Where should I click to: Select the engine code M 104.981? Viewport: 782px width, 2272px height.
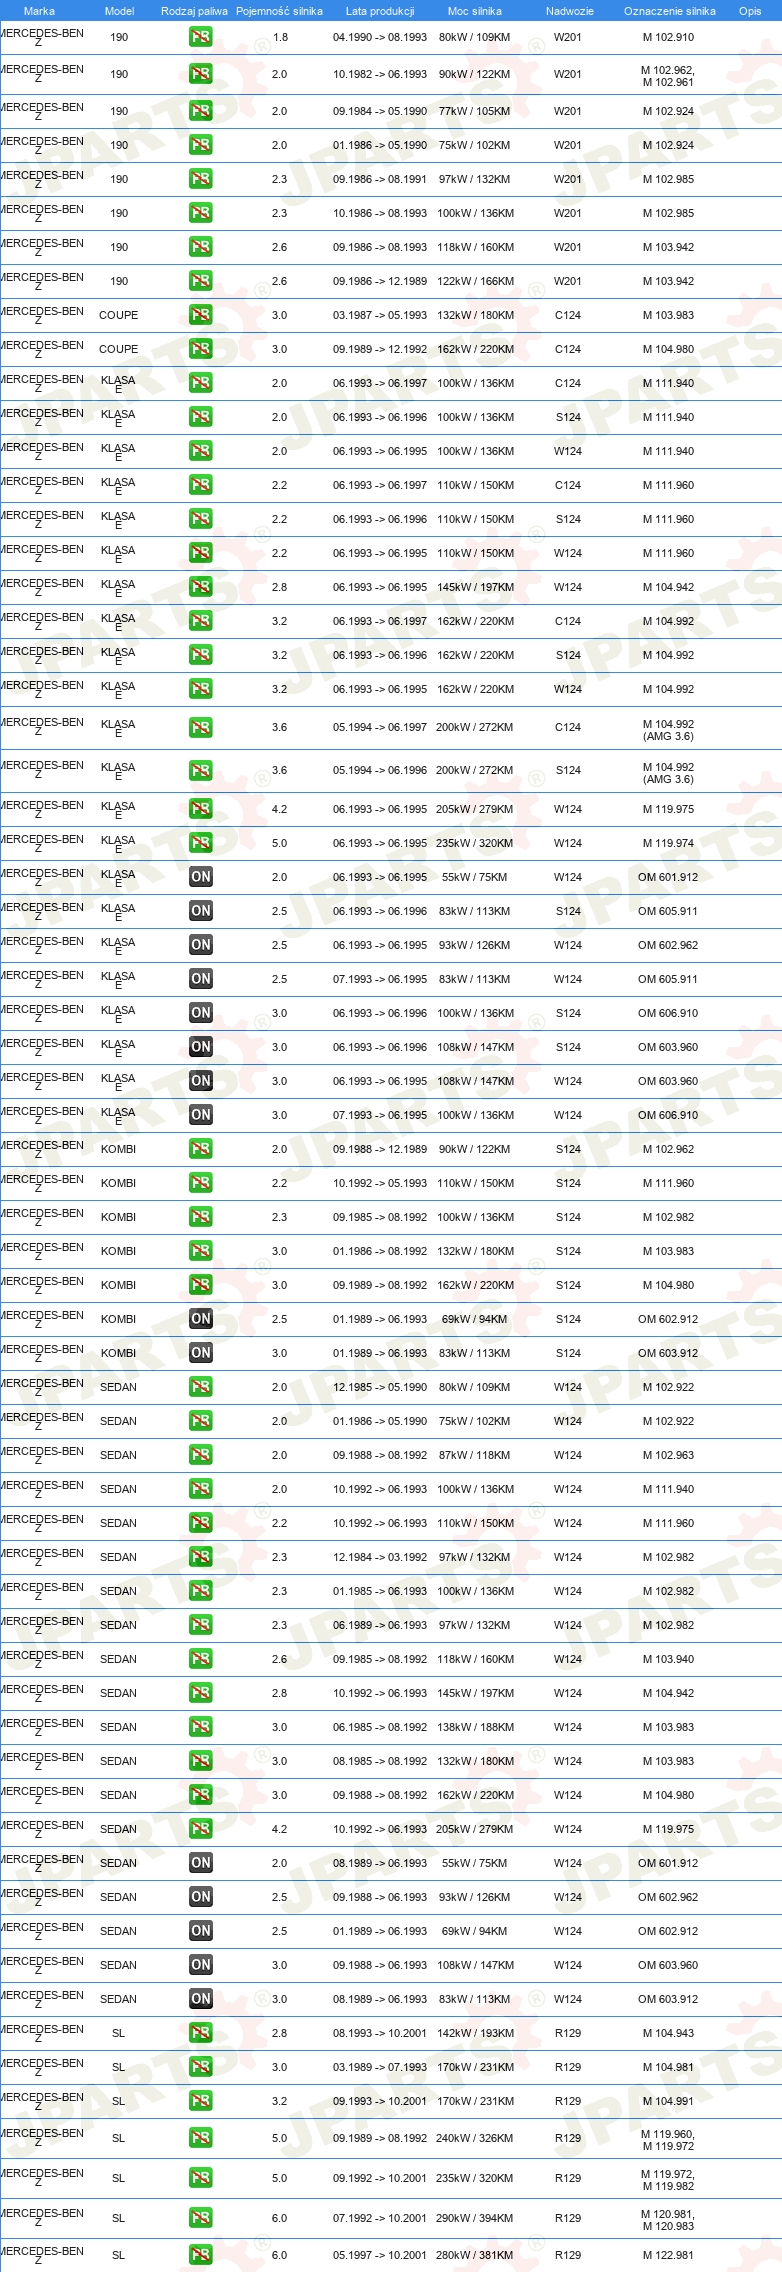point(668,2067)
